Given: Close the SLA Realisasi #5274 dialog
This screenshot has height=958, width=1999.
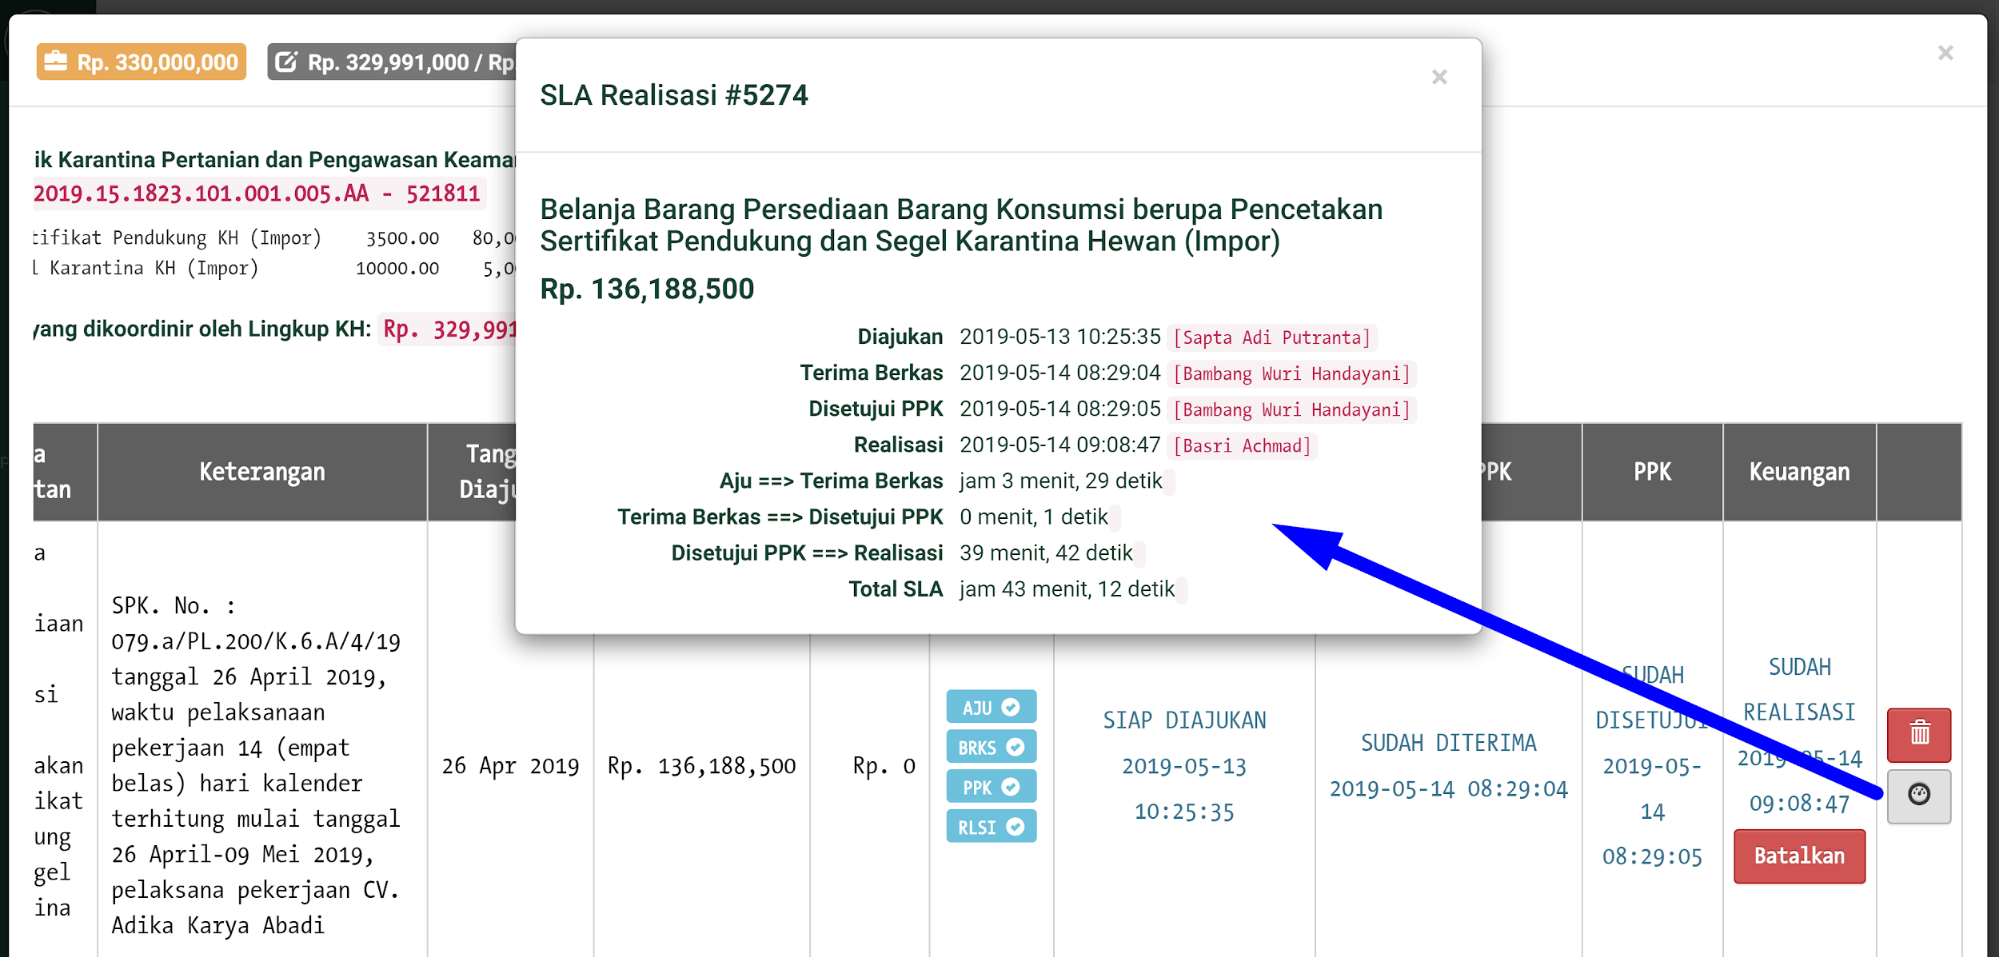Looking at the screenshot, I should pyautogui.click(x=1439, y=77).
